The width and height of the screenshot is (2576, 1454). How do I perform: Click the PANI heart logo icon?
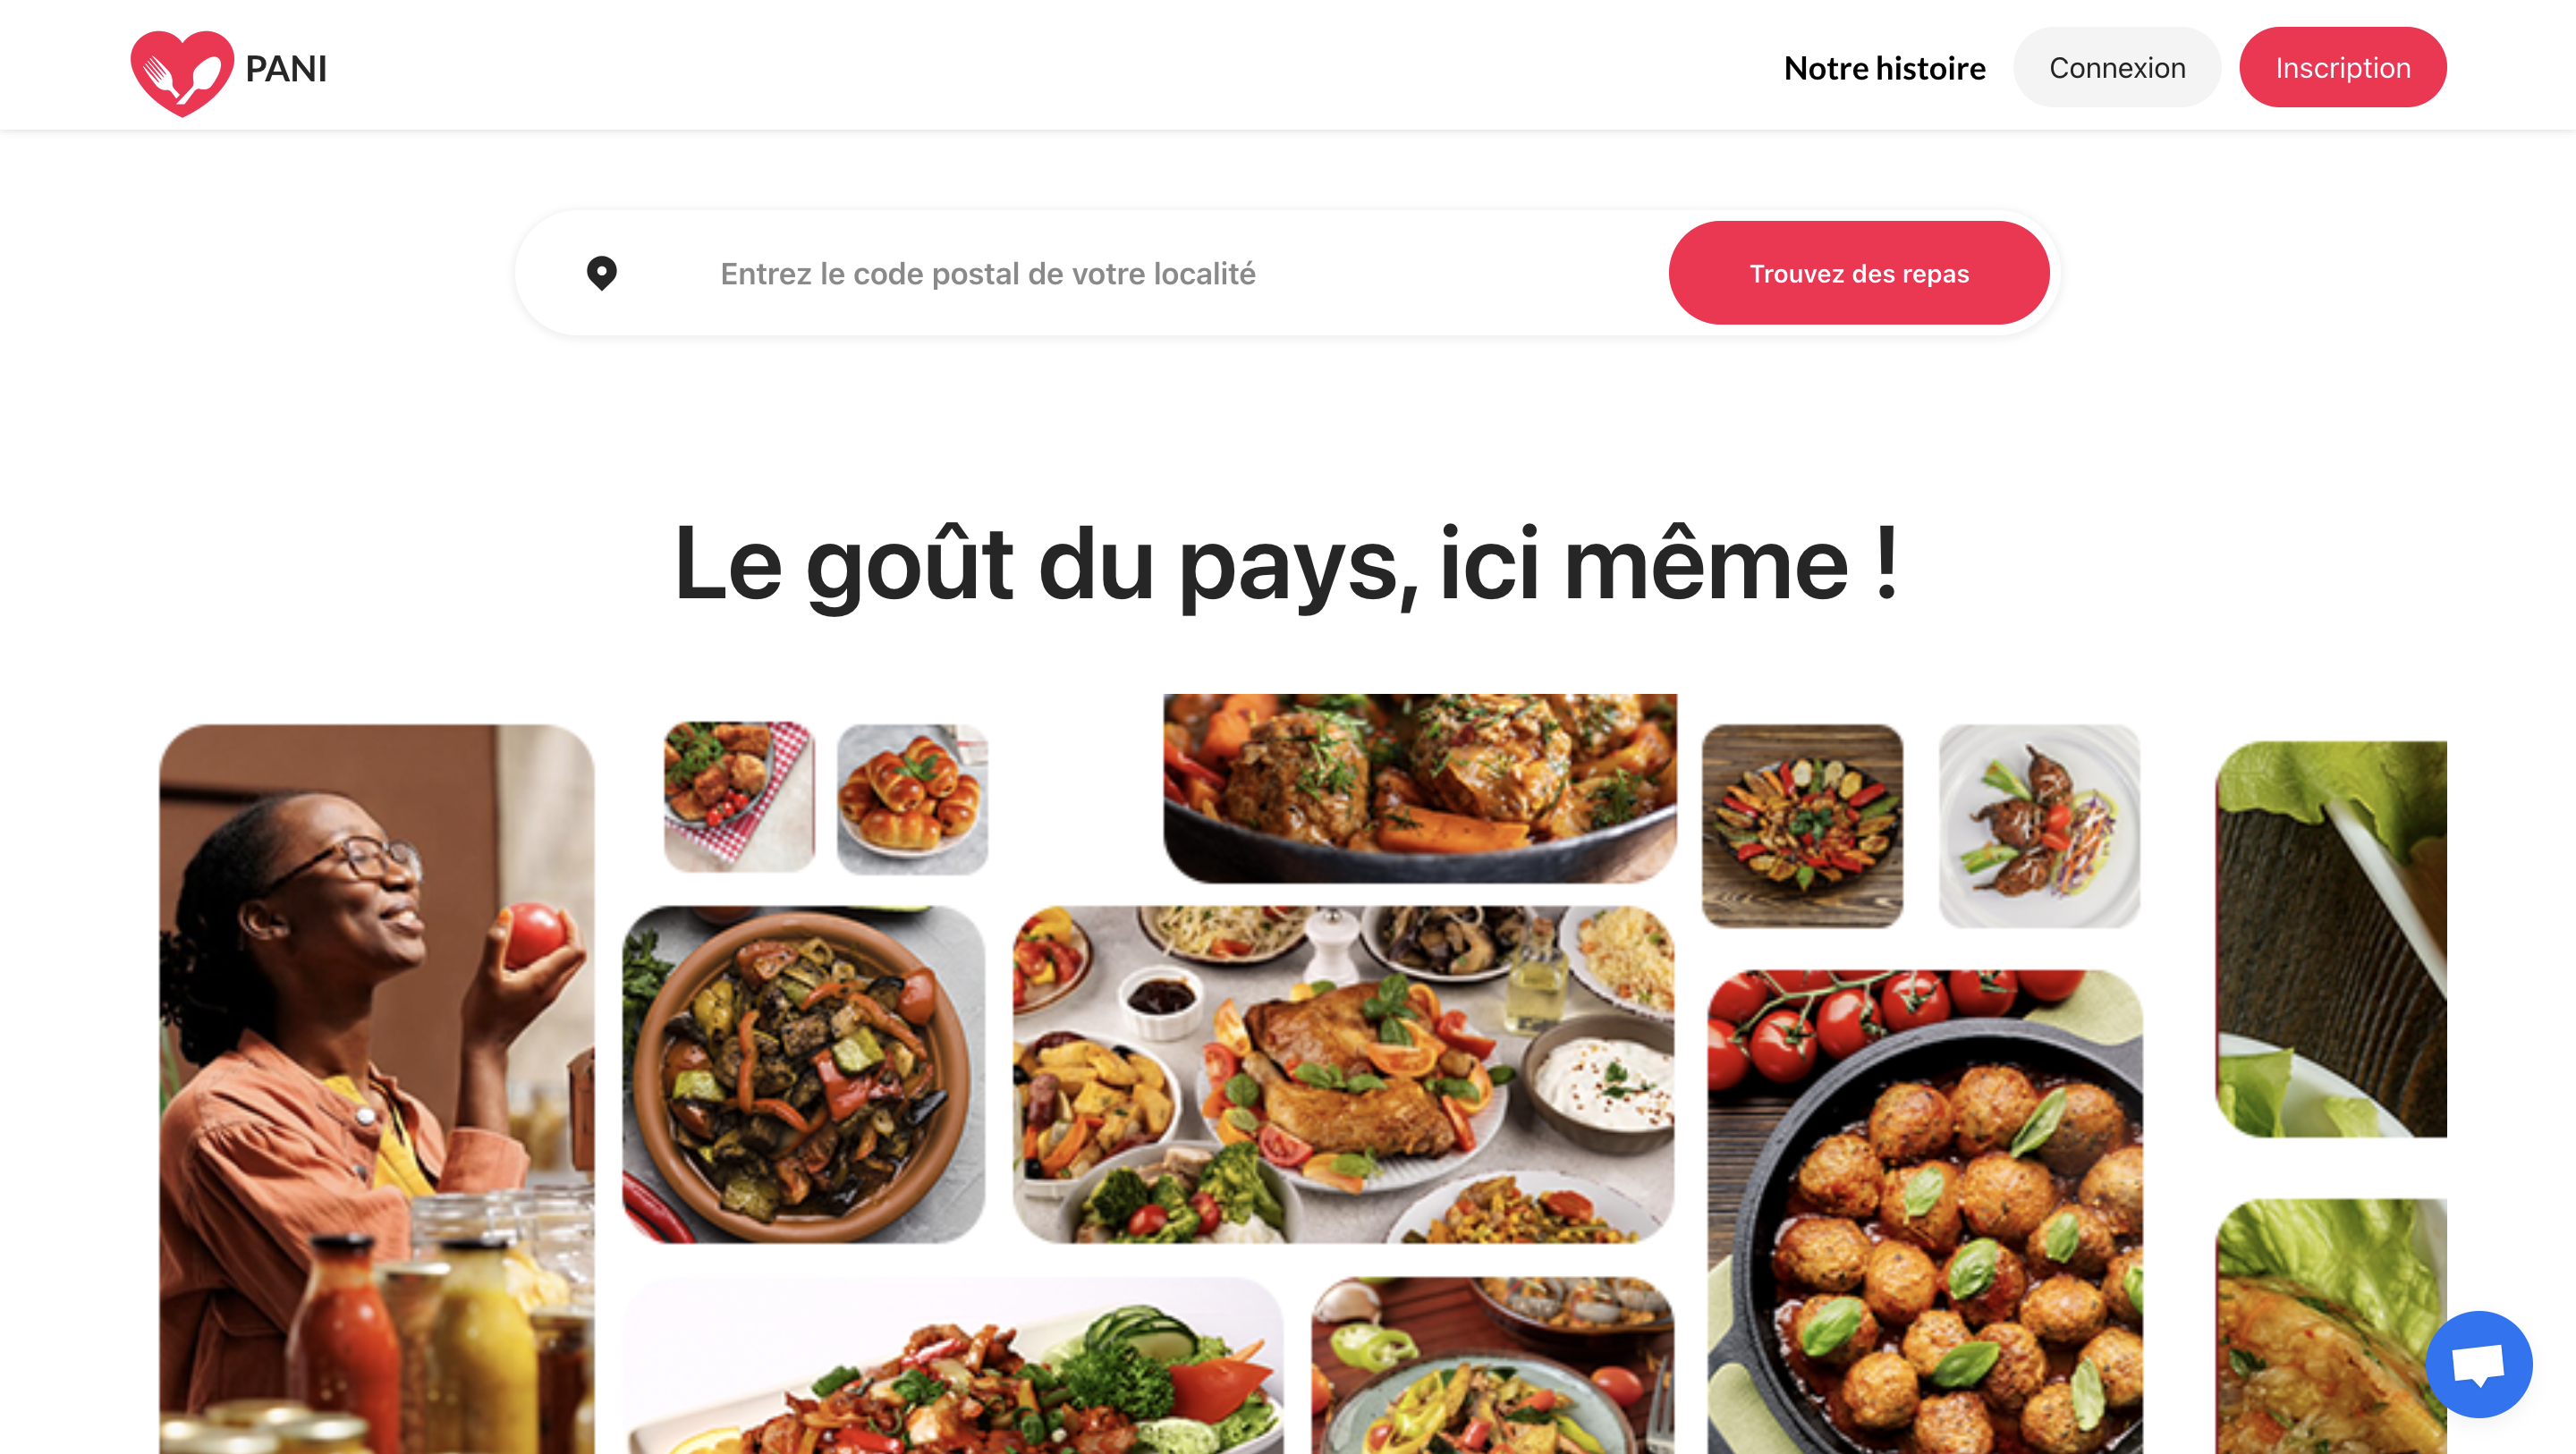182,72
